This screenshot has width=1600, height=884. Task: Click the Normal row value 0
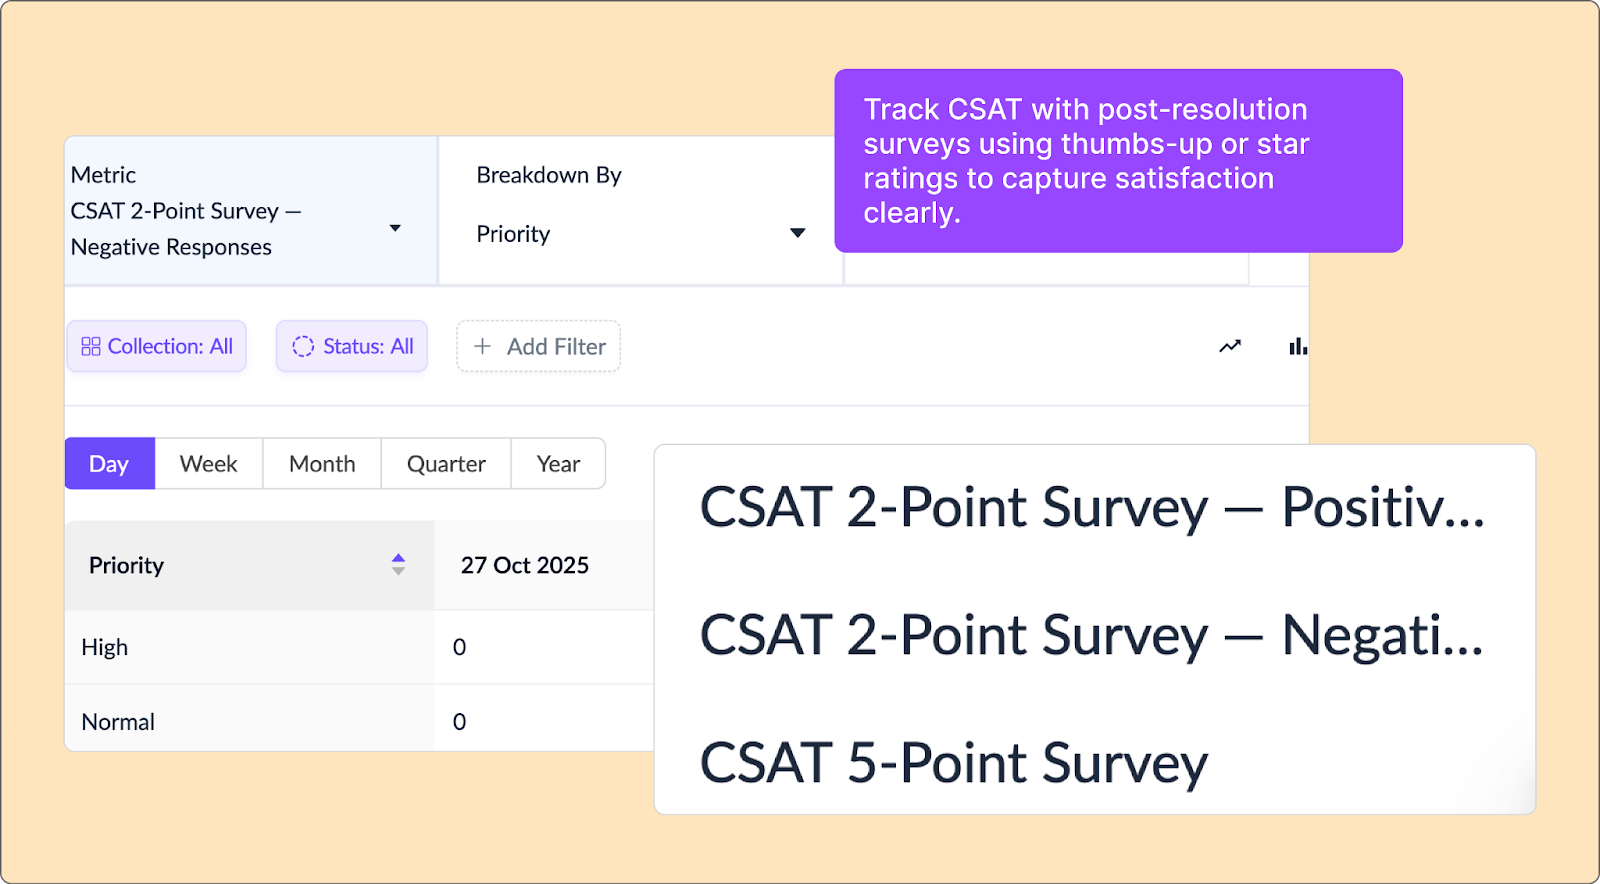459,722
